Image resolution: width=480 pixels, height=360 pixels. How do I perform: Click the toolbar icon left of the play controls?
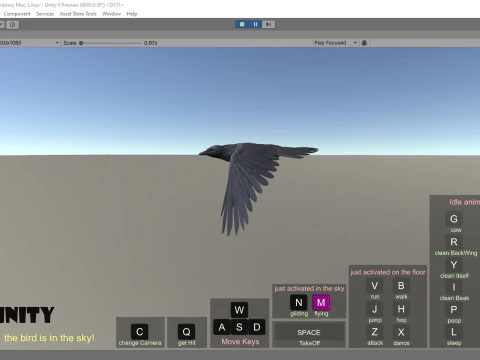pos(13,25)
